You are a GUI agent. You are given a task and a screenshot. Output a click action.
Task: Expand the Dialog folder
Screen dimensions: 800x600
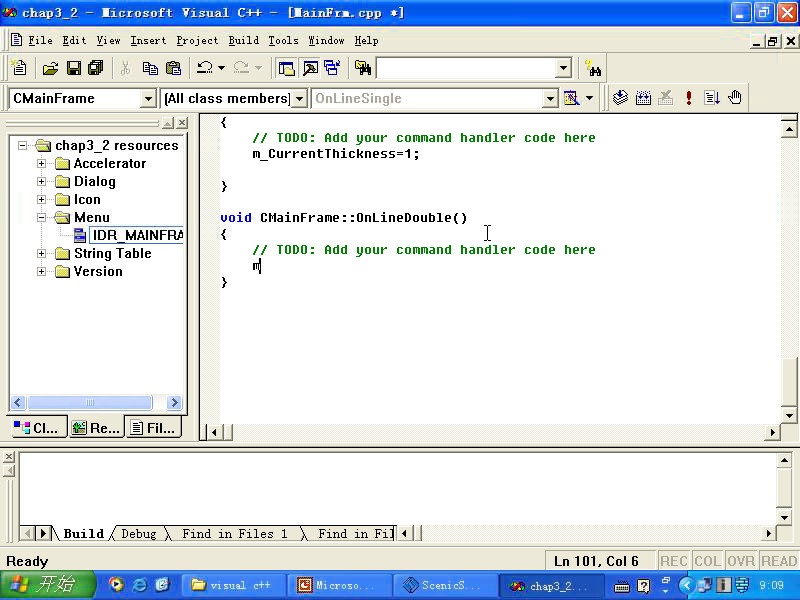(41, 181)
